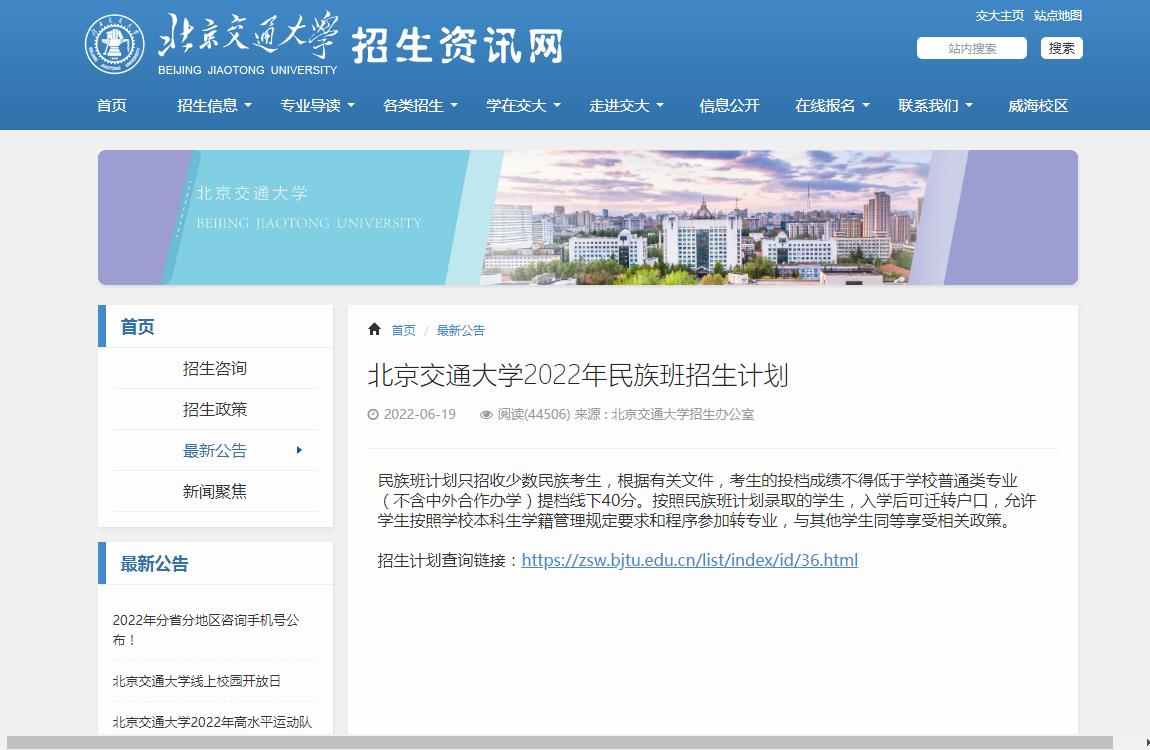This screenshot has height=750, width=1150.
Task: Click the publish date 2022-06-19
Action: pos(420,414)
